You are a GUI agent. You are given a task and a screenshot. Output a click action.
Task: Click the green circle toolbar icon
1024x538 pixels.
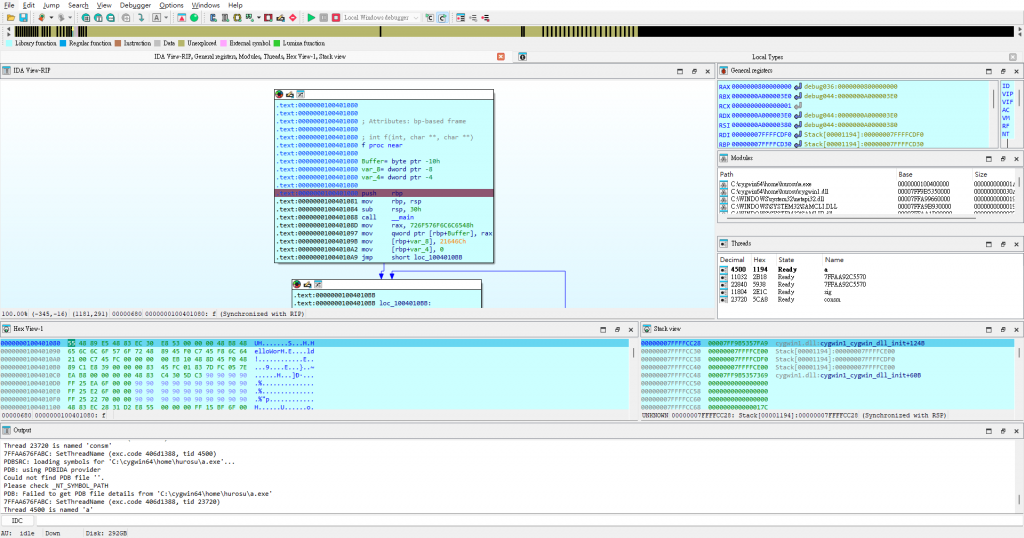coord(194,18)
